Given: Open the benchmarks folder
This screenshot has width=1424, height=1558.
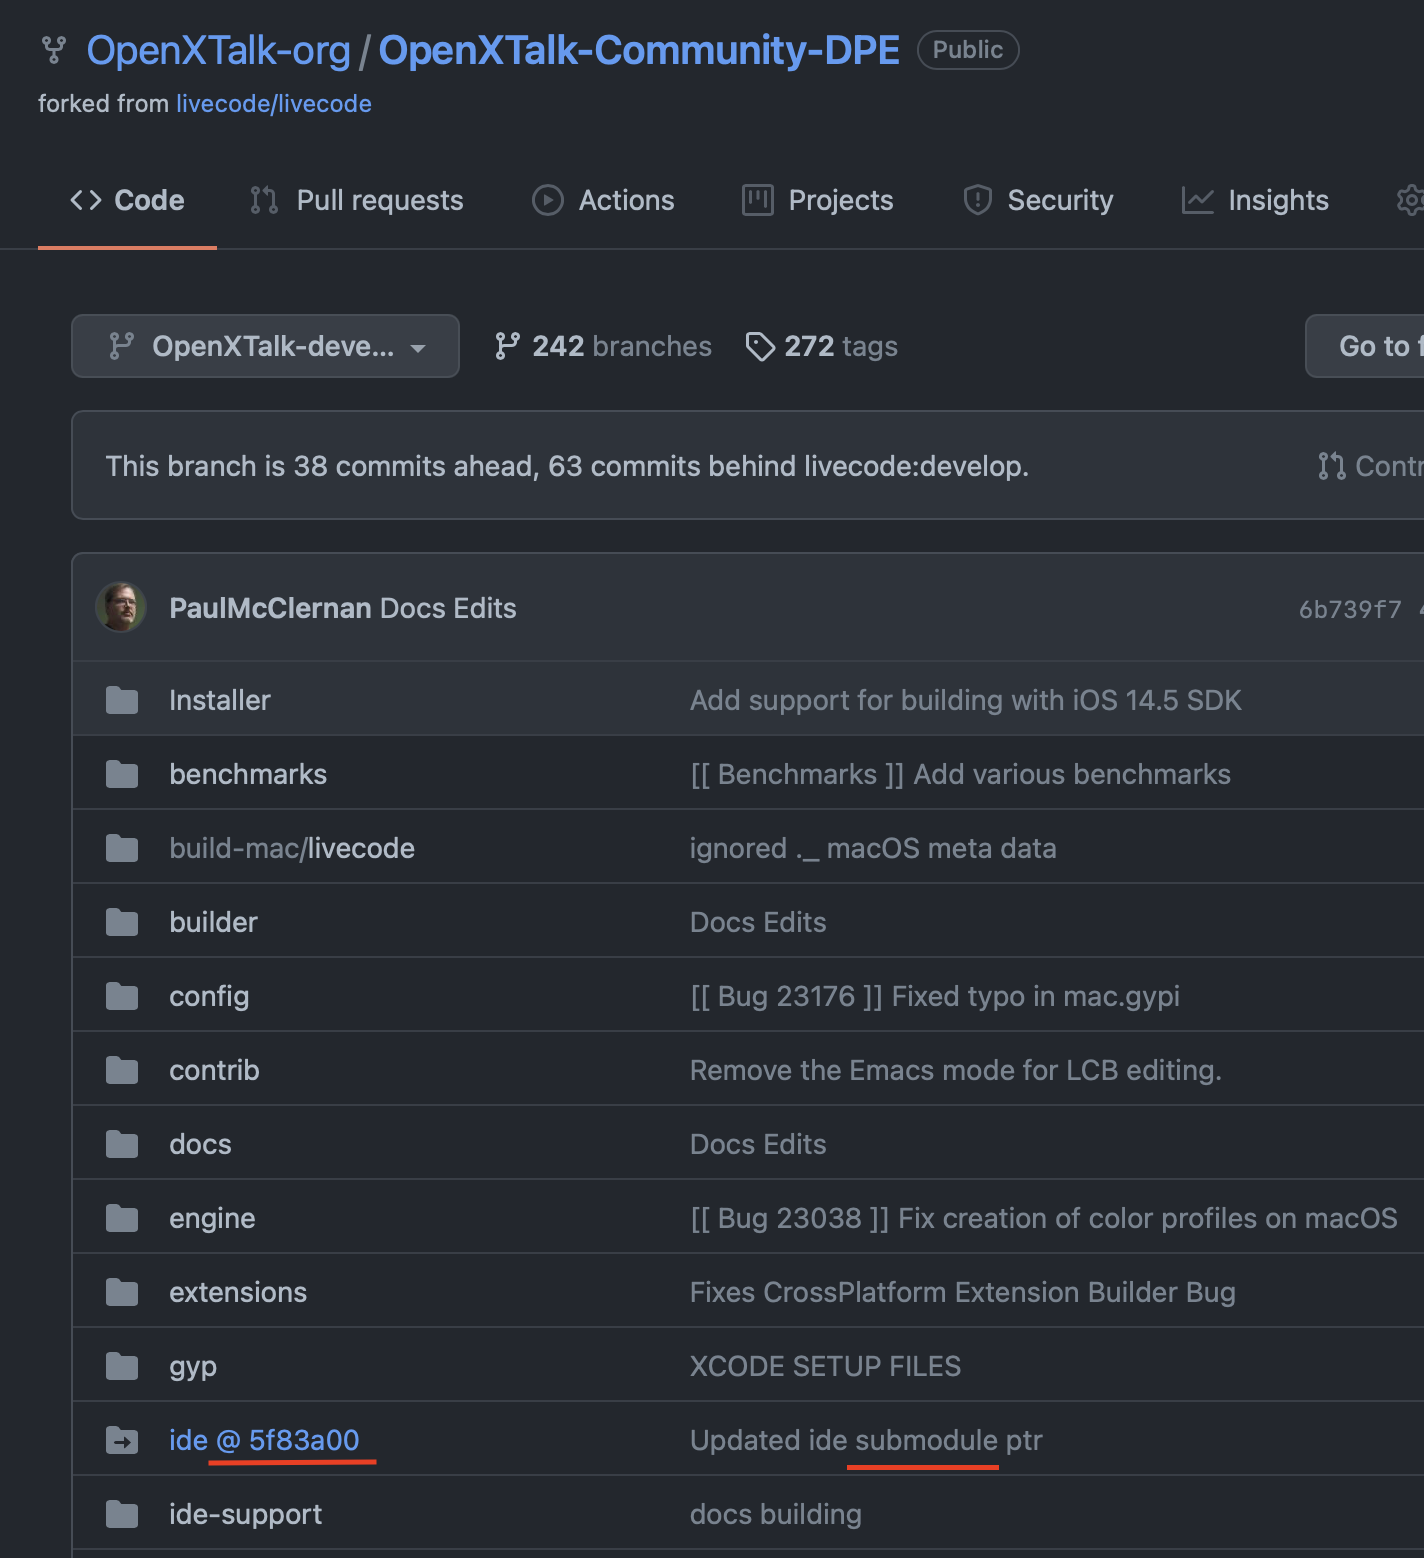Looking at the screenshot, I should [248, 774].
